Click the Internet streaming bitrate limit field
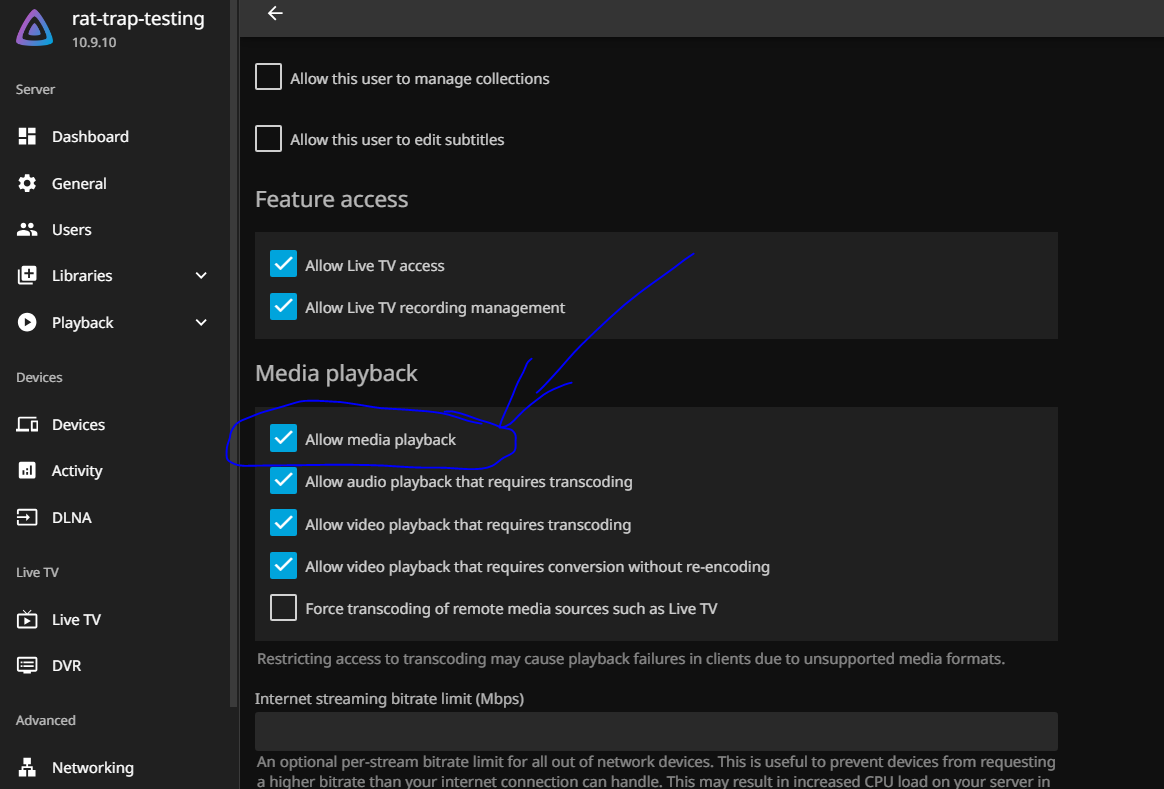This screenshot has height=789, width=1164. click(x=656, y=731)
